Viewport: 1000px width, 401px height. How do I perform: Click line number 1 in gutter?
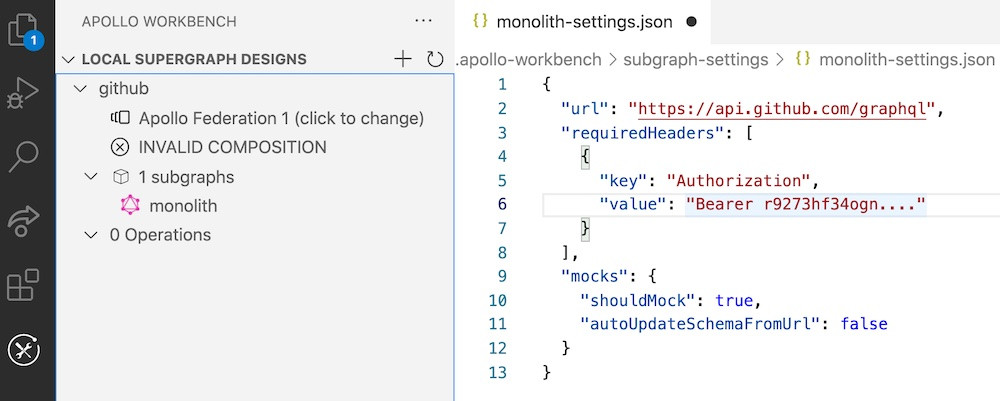pyautogui.click(x=502, y=85)
